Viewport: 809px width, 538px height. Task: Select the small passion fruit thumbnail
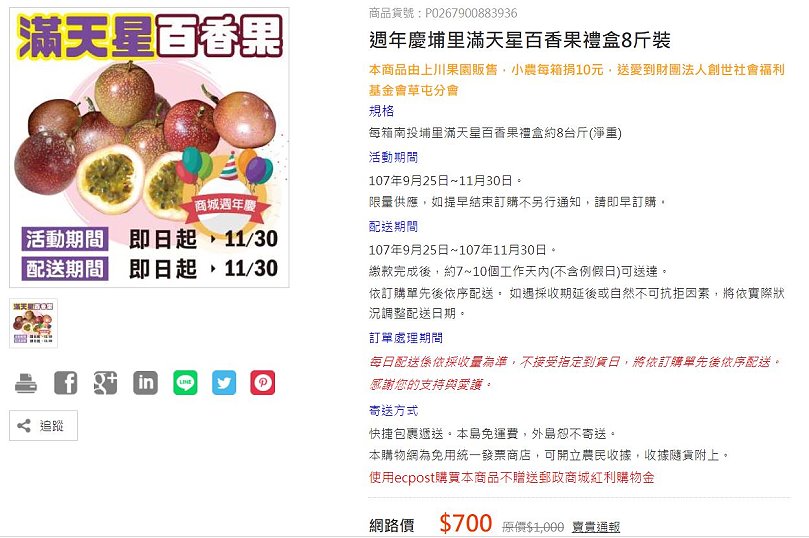(x=34, y=323)
